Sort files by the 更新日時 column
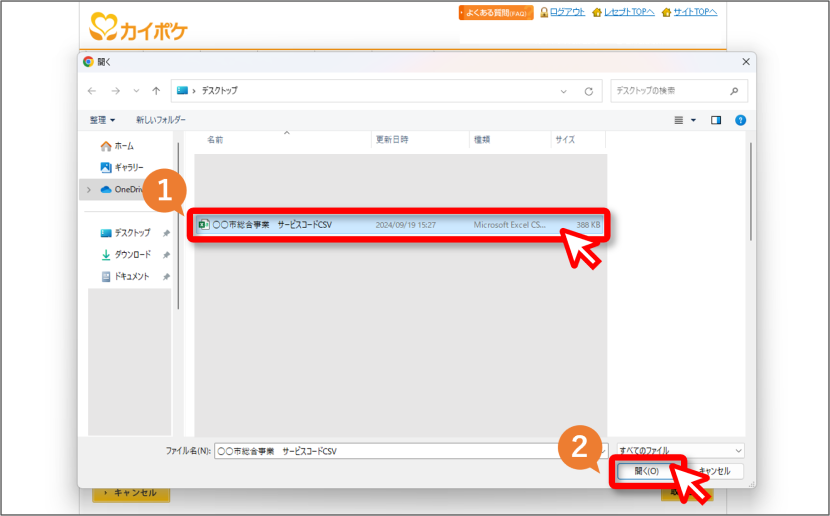This screenshot has height=516, width=830. click(392, 140)
